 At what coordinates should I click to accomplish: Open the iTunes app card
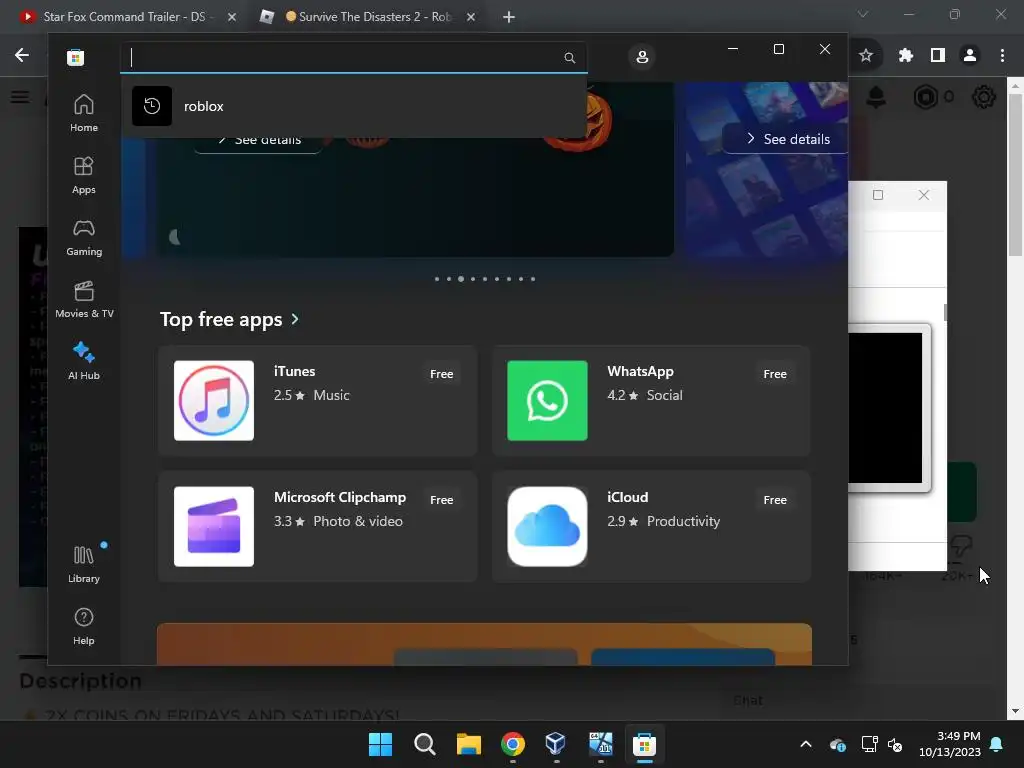coord(317,400)
